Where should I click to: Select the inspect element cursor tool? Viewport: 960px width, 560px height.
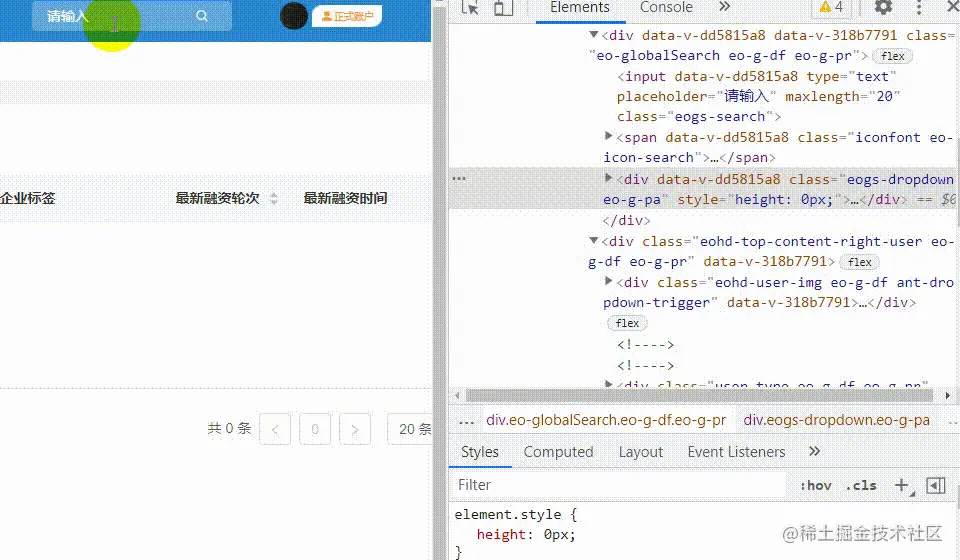pyautogui.click(x=470, y=7)
